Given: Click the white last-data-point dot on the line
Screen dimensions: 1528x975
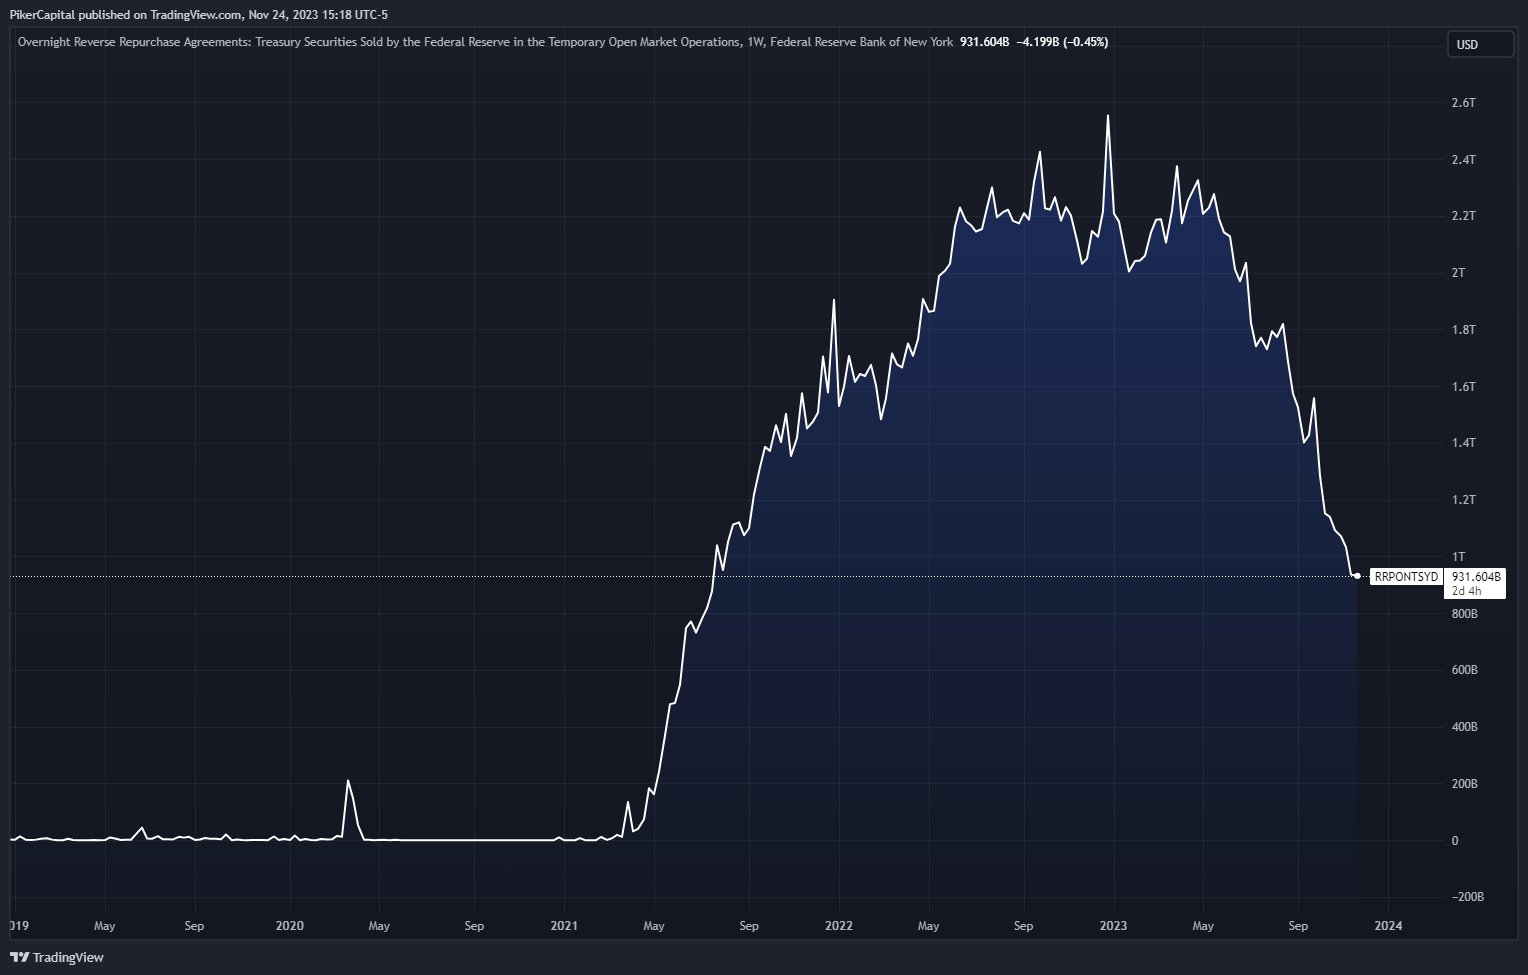Looking at the screenshot, I should click(x=1356, y=576).
